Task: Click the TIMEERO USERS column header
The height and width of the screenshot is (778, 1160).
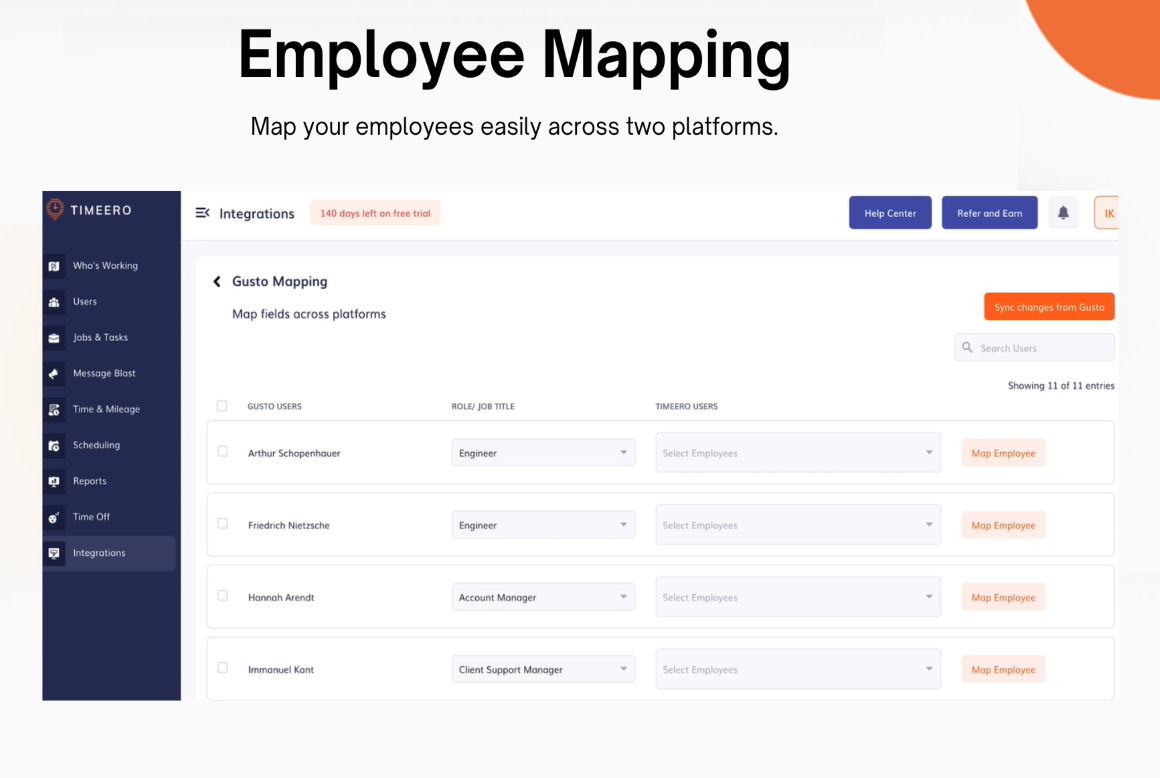Action: (687, 406)
